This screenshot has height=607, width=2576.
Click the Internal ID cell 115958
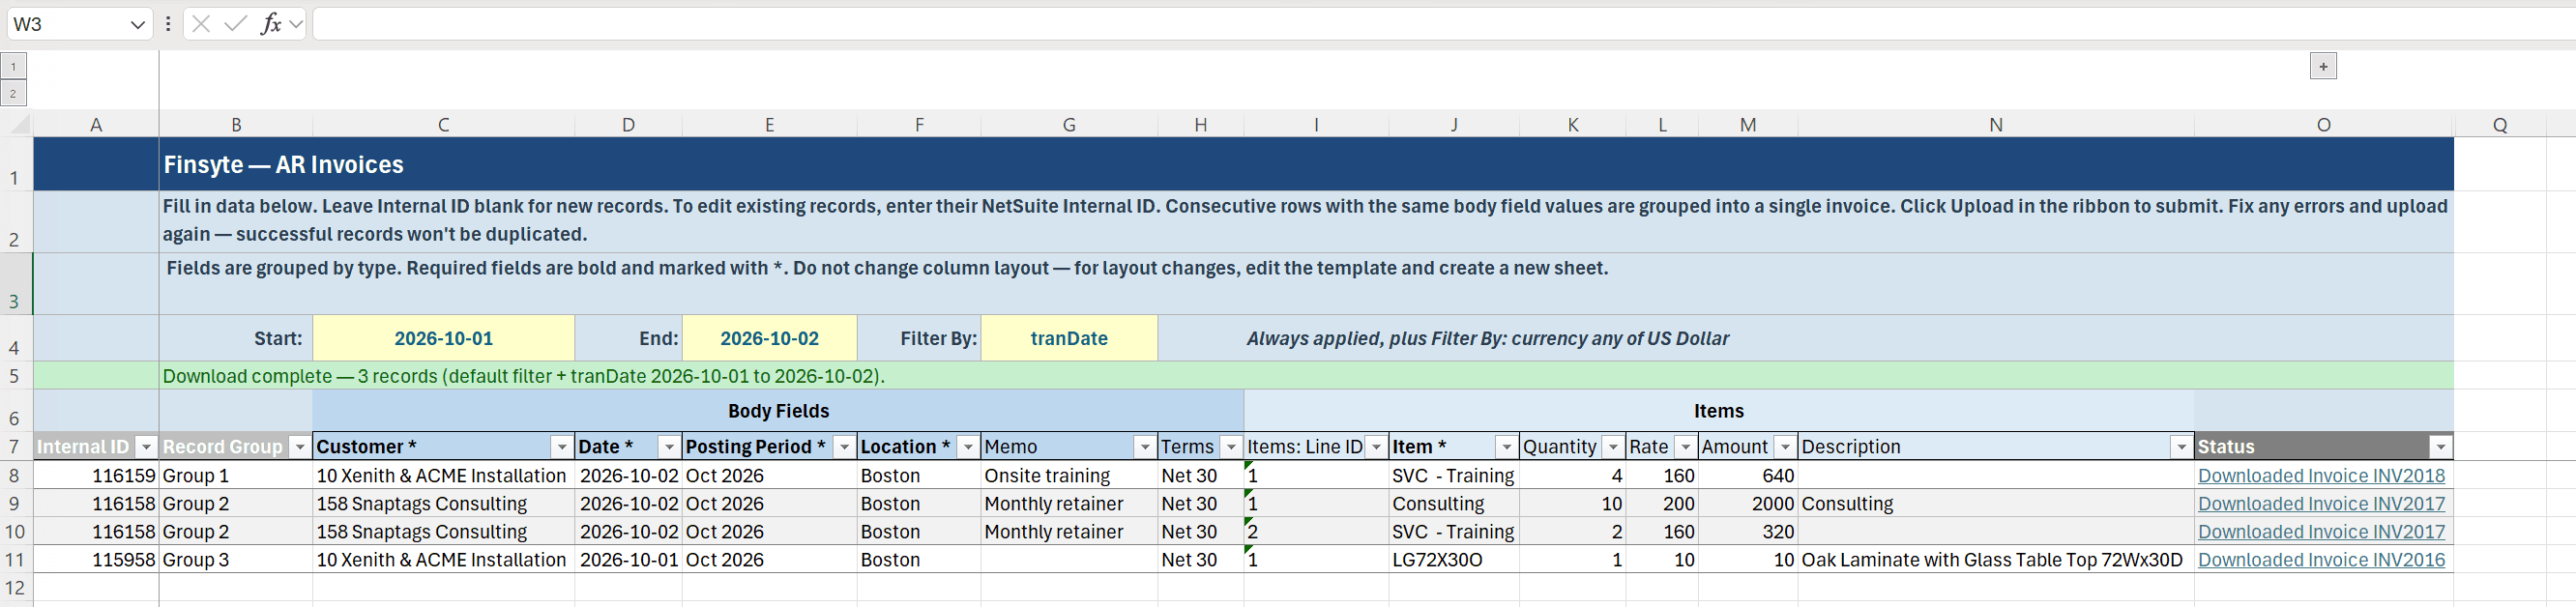pos(96,560)
